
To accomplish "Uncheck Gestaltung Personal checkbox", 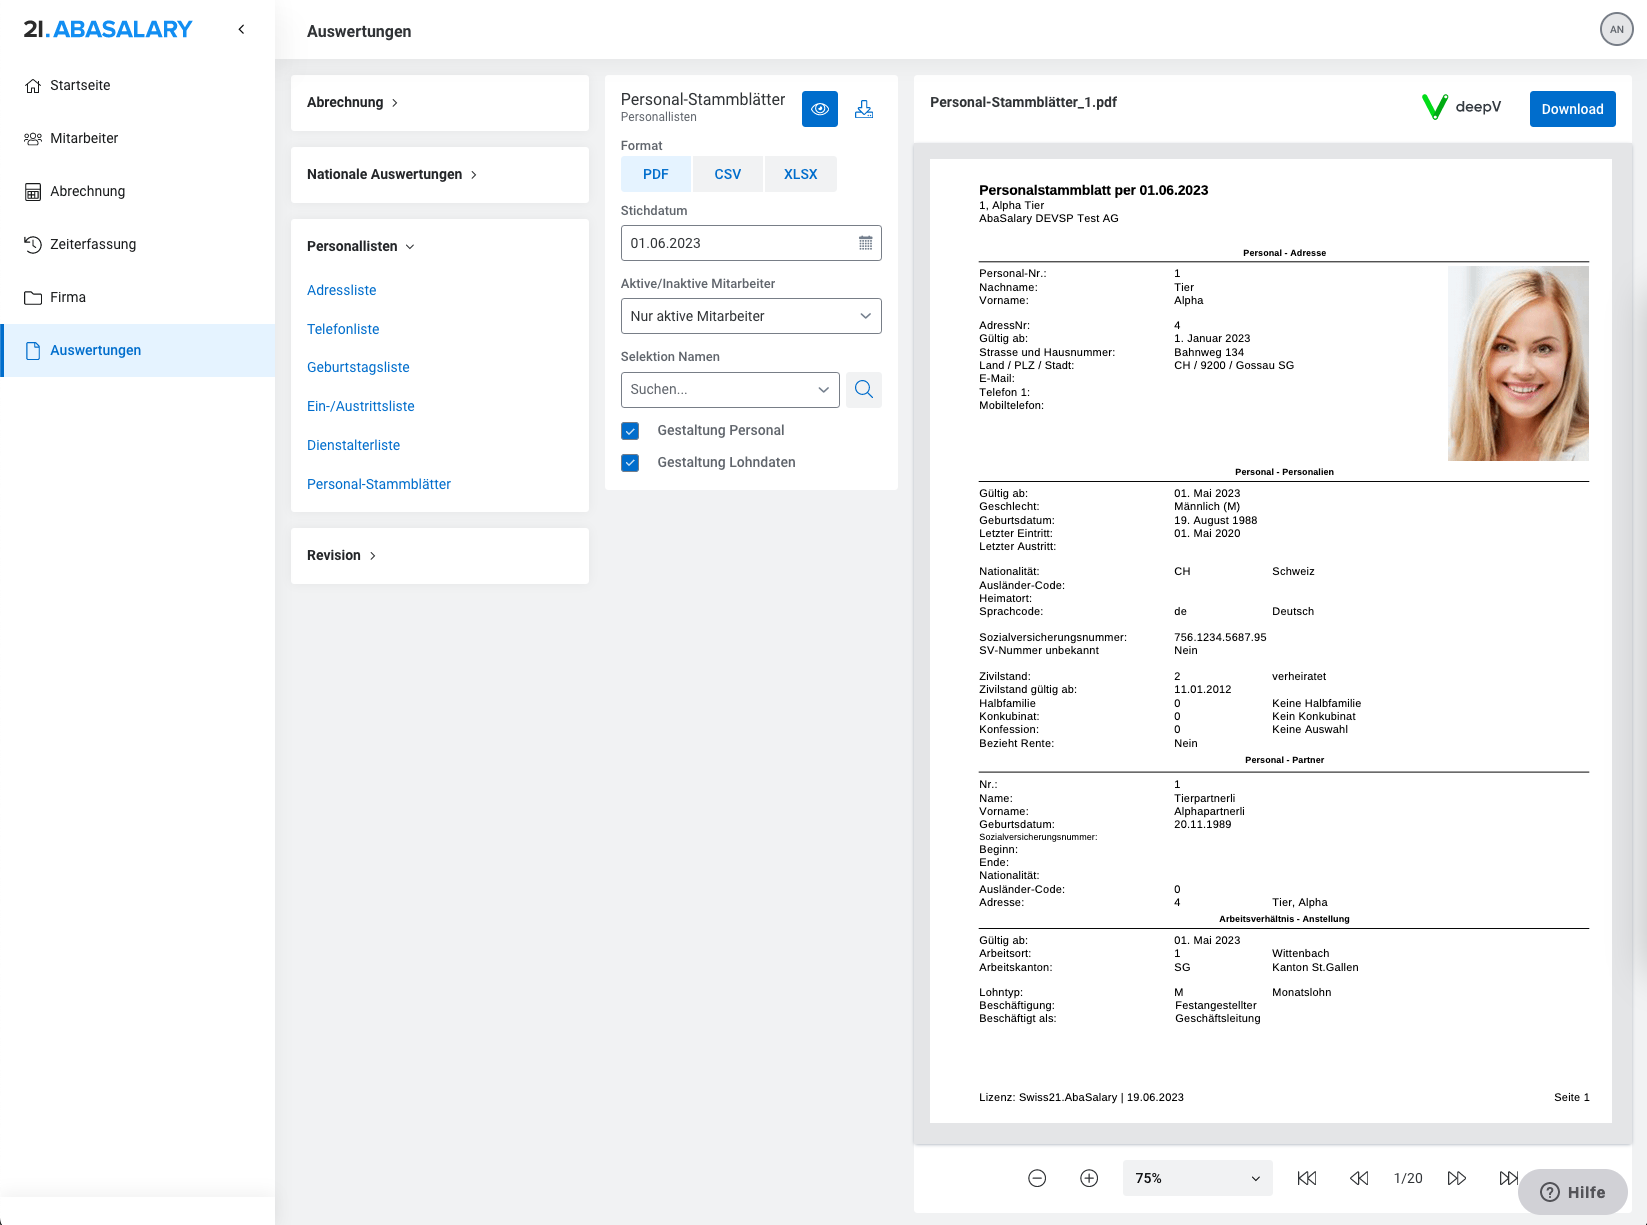I will pos(630,431).
